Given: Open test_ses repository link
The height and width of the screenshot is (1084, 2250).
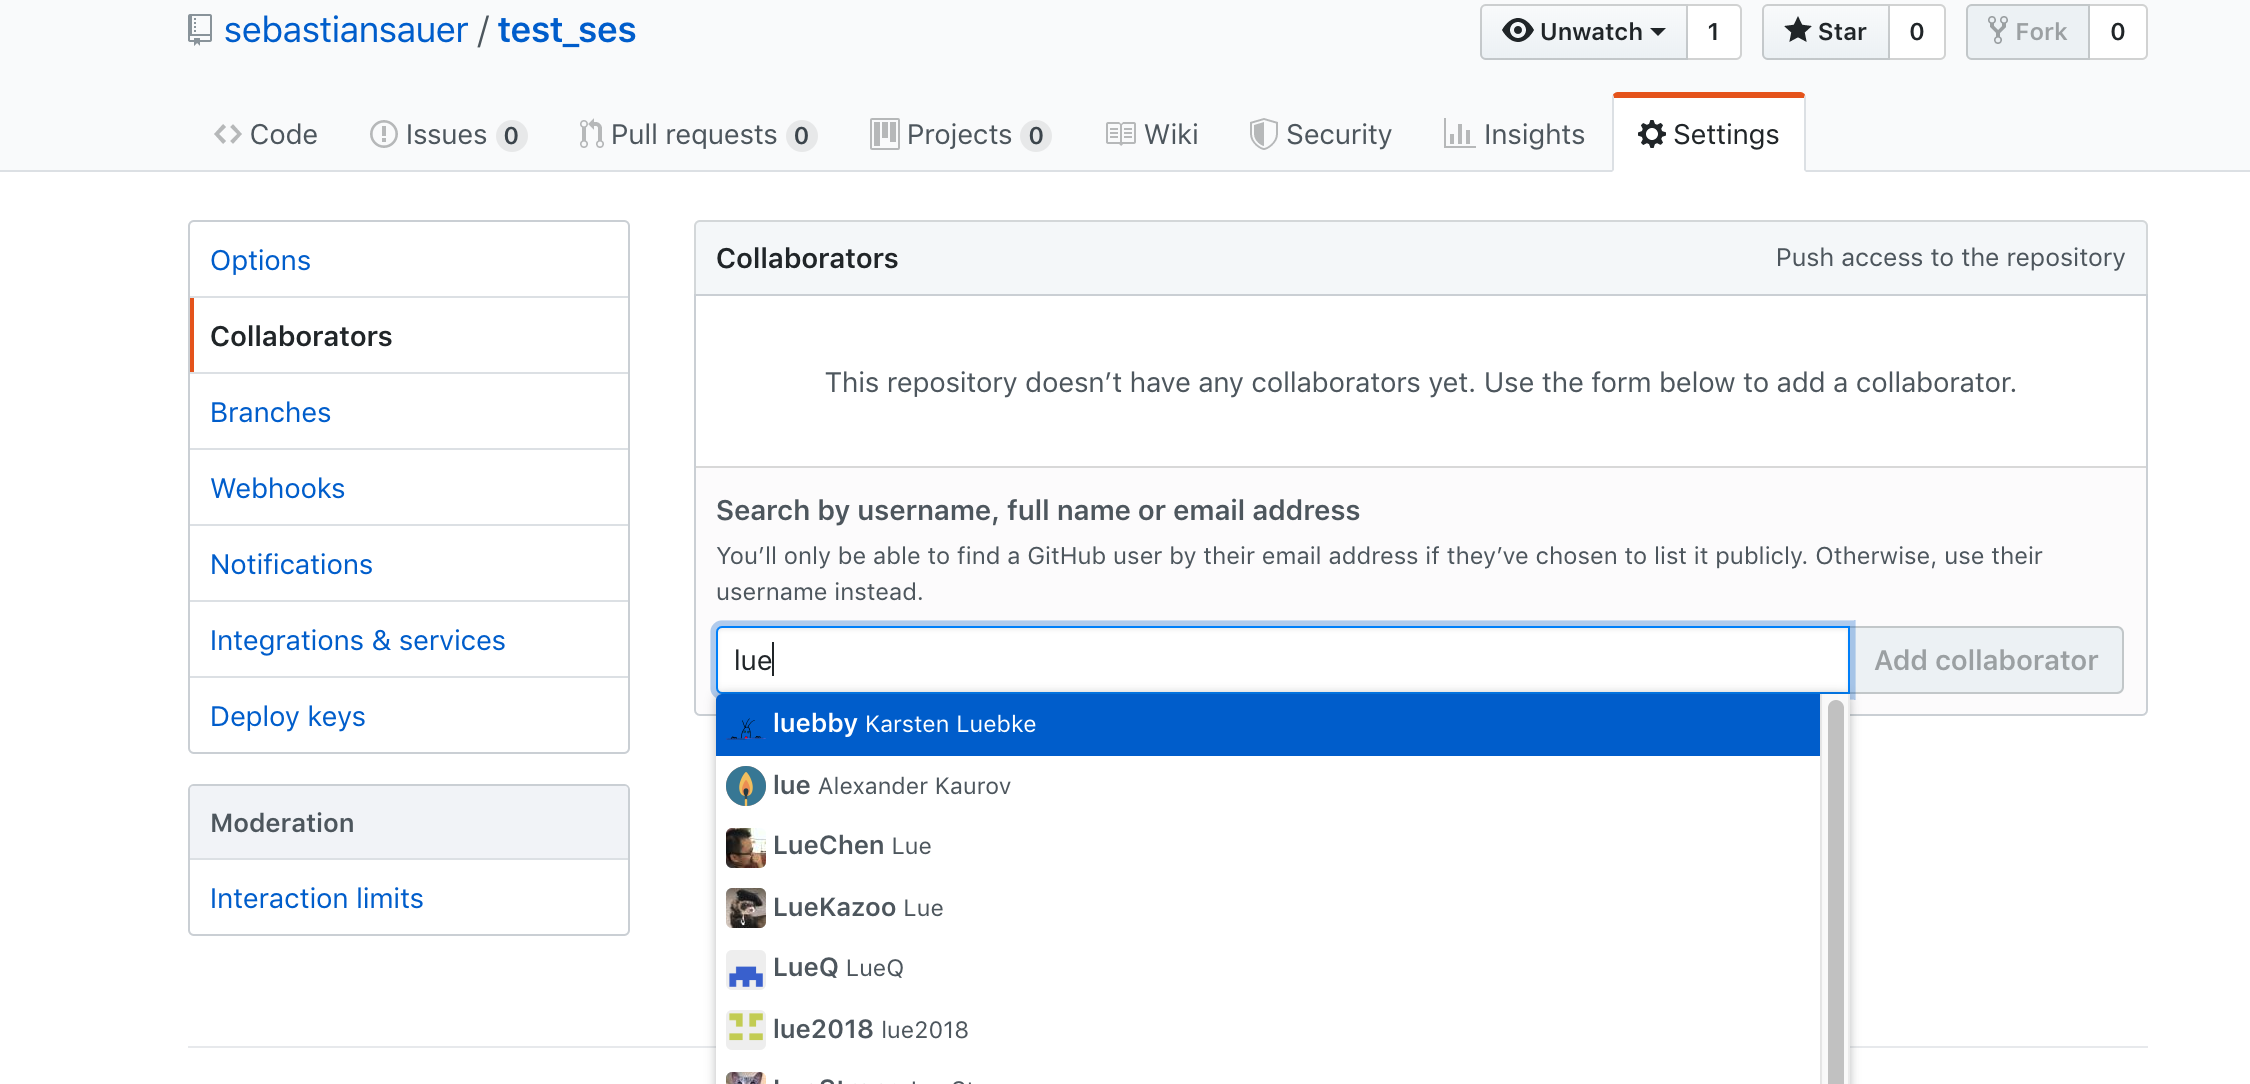Looking at the screenshot, I should [567, 30].
